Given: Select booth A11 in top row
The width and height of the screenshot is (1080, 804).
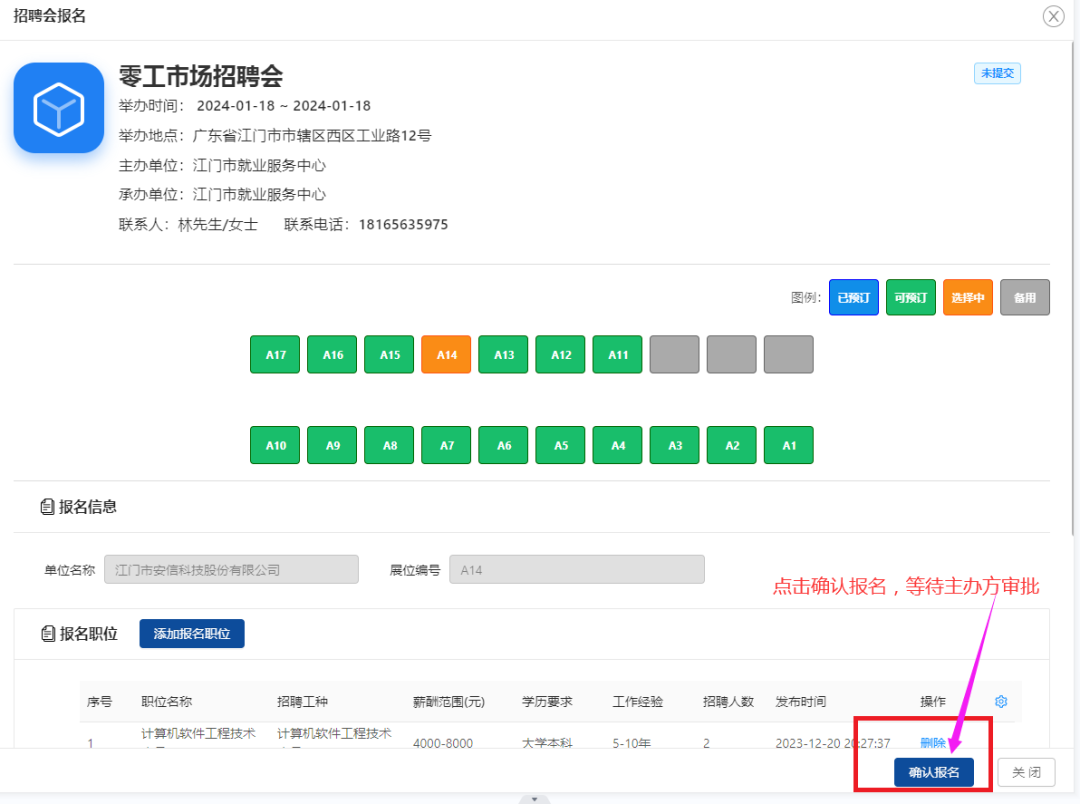Looking at the screenshot, I should pos(617,355).
